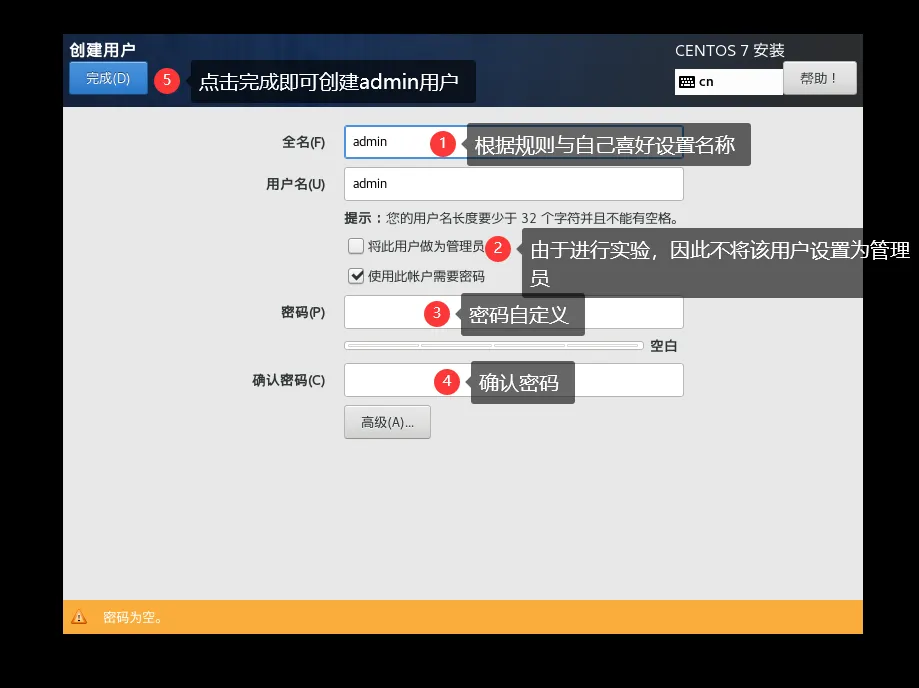Screen dimensions: 919x688
Task: Open the 帮助！ help button
Action: point(819,78)
